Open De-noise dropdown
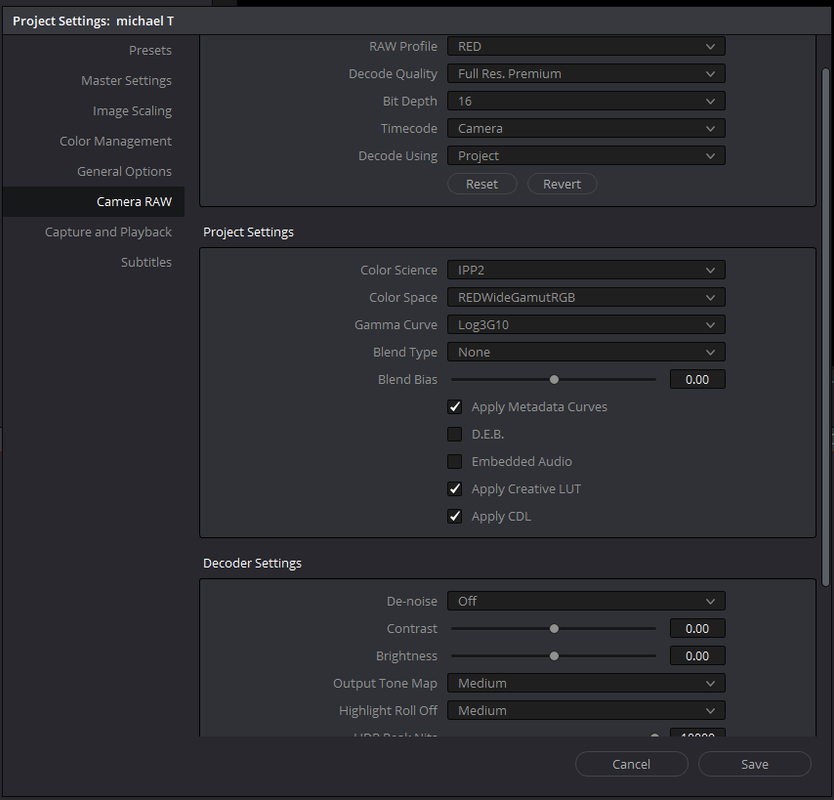Image resolution: width=834 pixels, height=800 pixels. click(586, 601)
